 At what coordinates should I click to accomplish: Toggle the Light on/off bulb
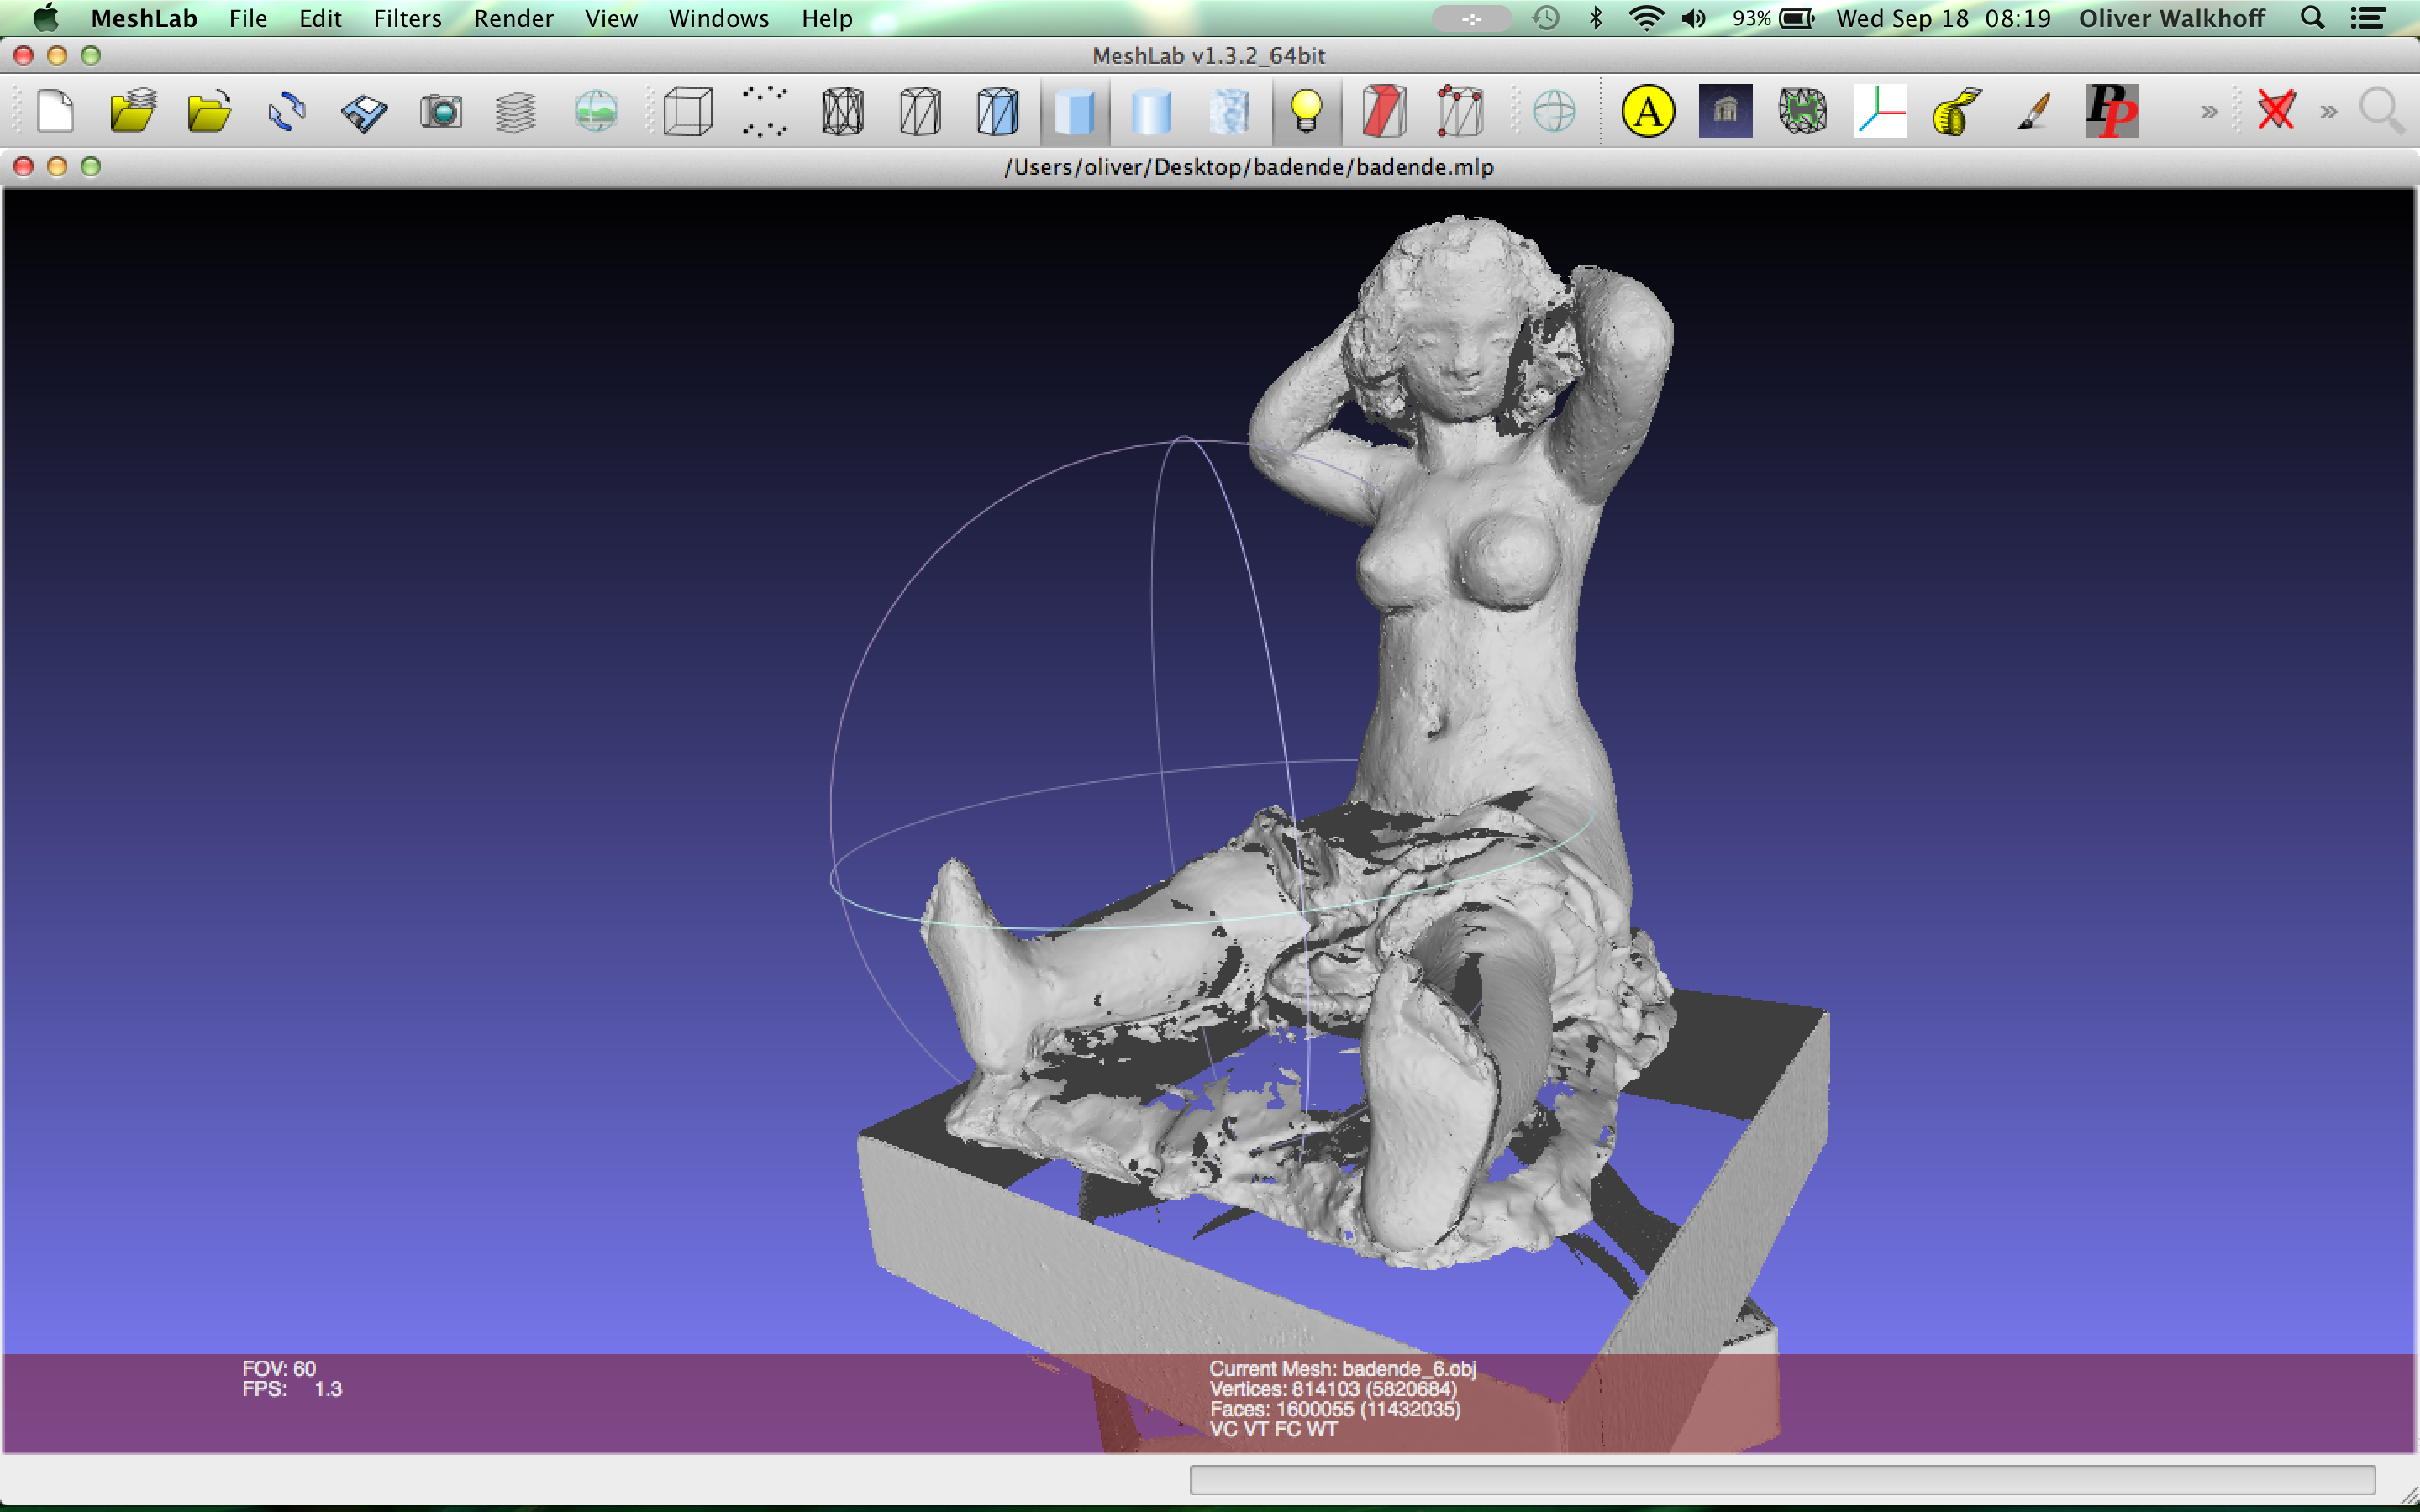(1306, 111)
